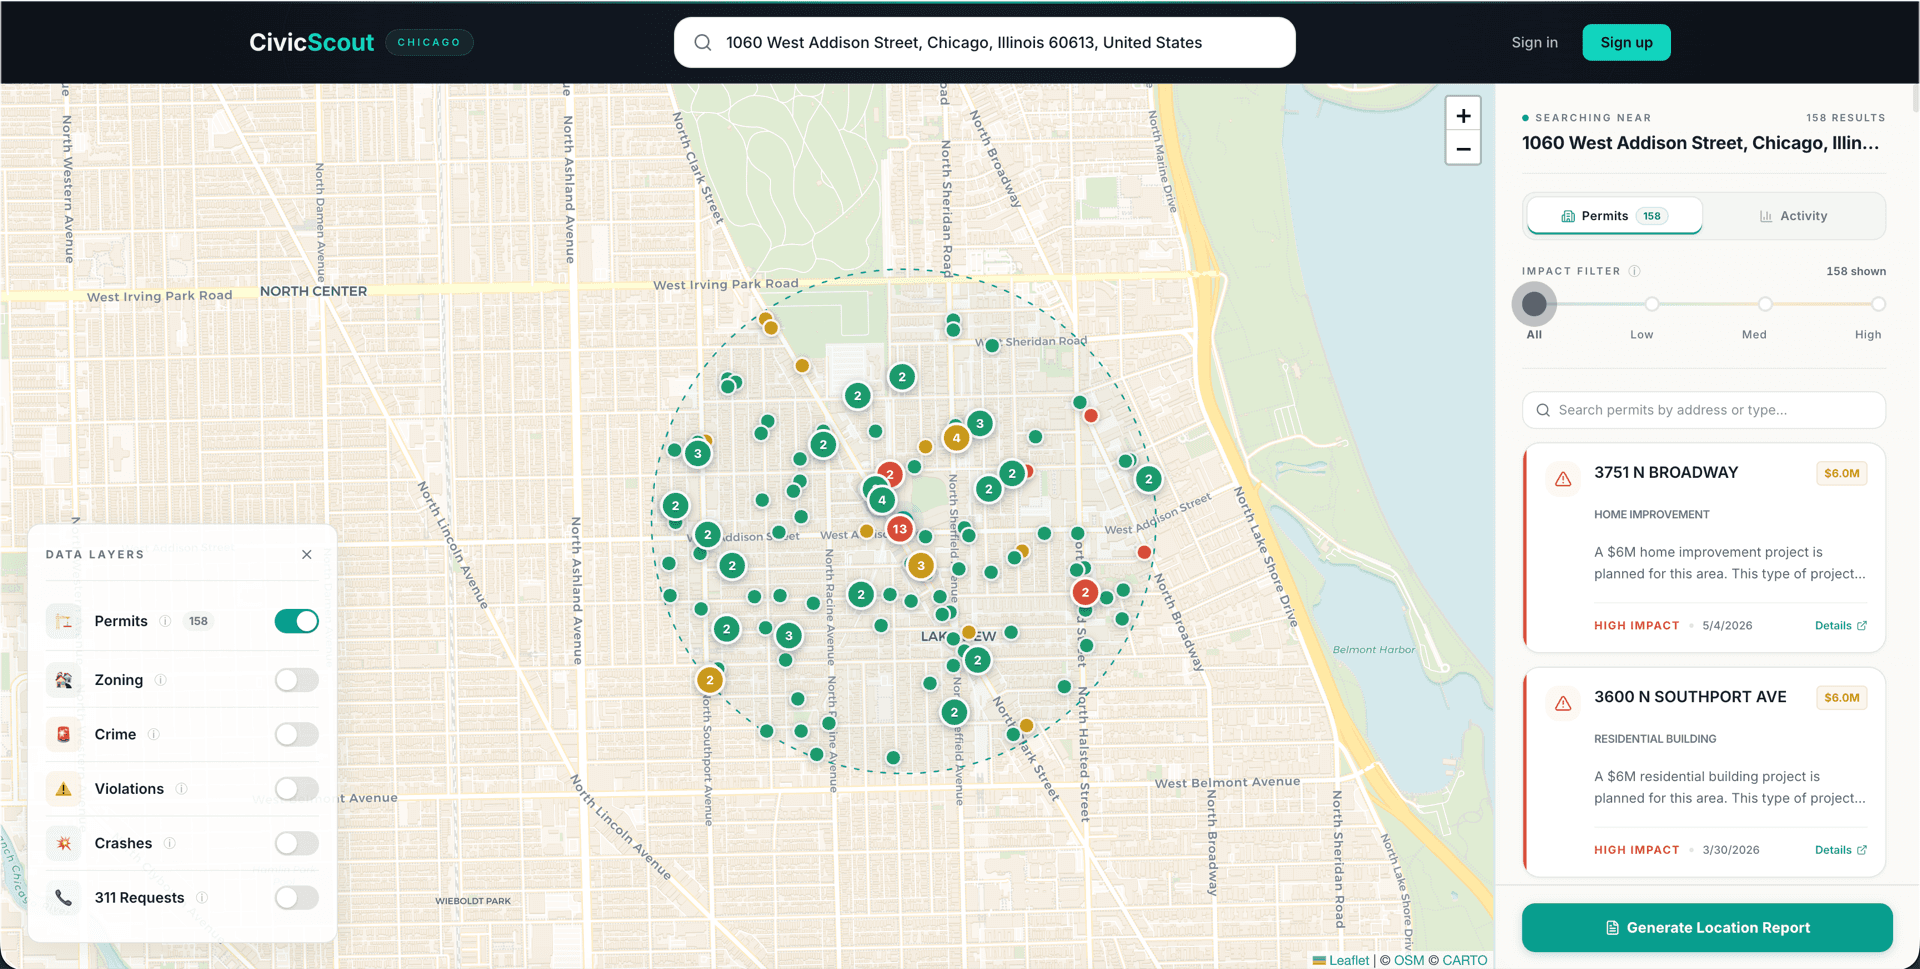The image size is (1920, 969).
Task: Open the CARTO attribution link
Action: (x=1464, y=960)
